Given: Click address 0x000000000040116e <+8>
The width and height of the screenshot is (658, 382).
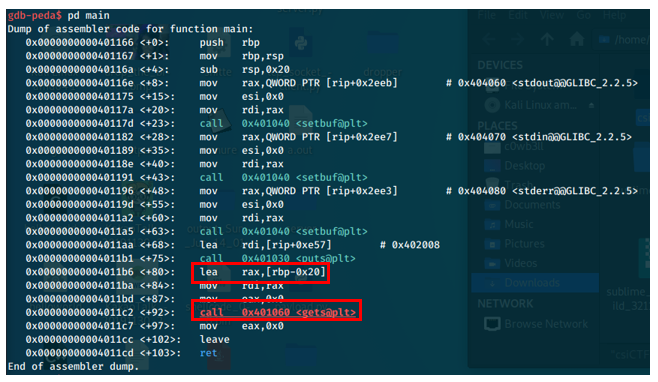Looking at the screenshot, I should pos(97,83).
